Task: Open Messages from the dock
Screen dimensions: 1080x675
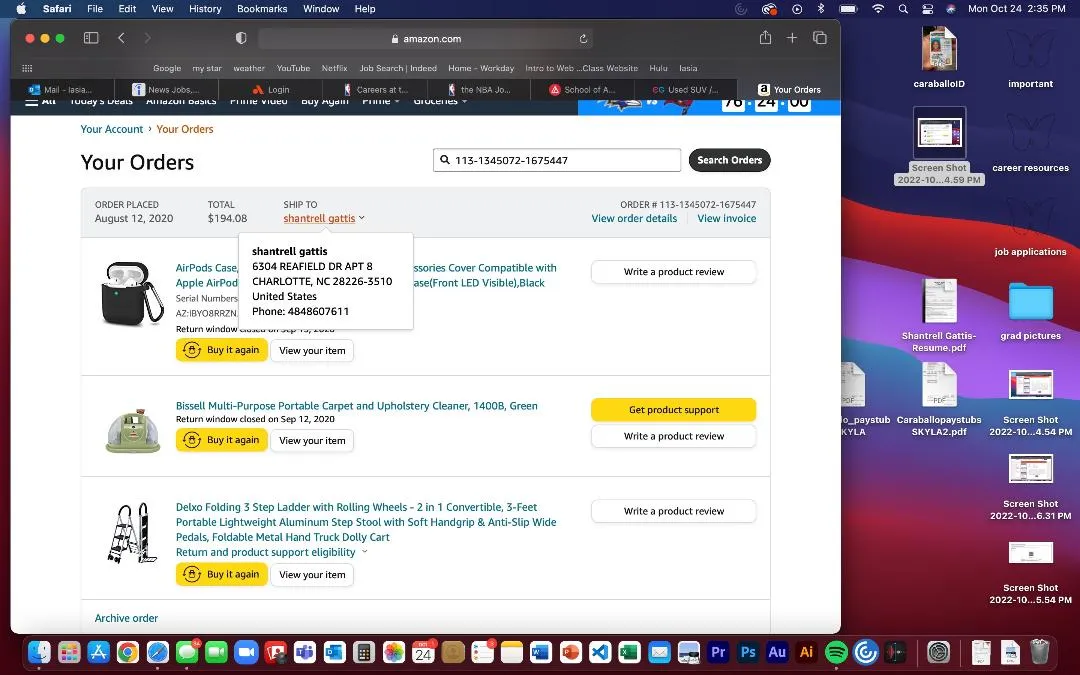Action: pos(187,652)
